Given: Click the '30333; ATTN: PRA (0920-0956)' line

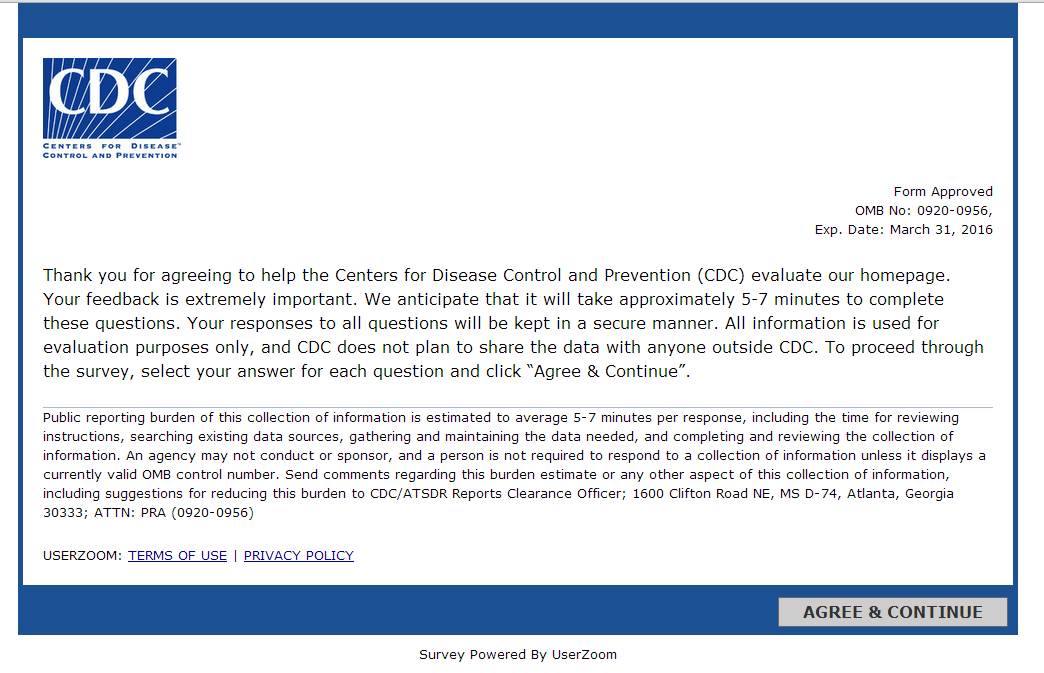Looking at the screenshot, I should (x=148, y=513).
